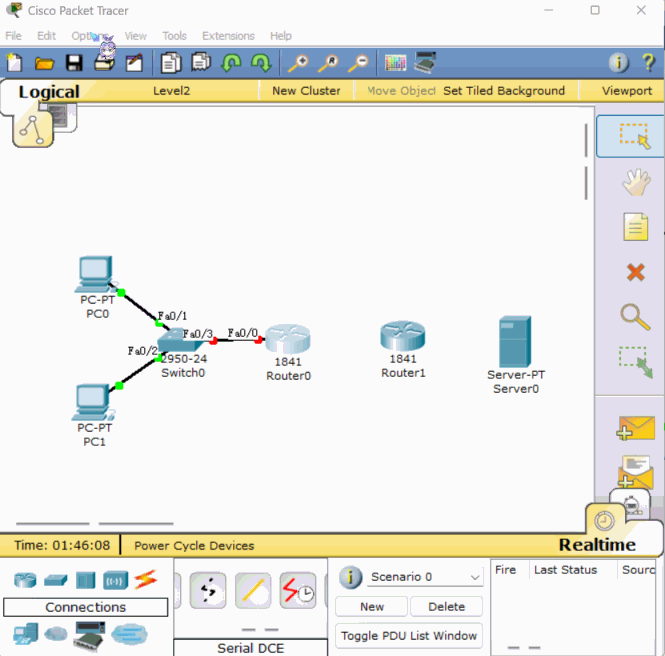Open the View menu
This screenshot has height=656, width=665.
click(x=135, y=36)
